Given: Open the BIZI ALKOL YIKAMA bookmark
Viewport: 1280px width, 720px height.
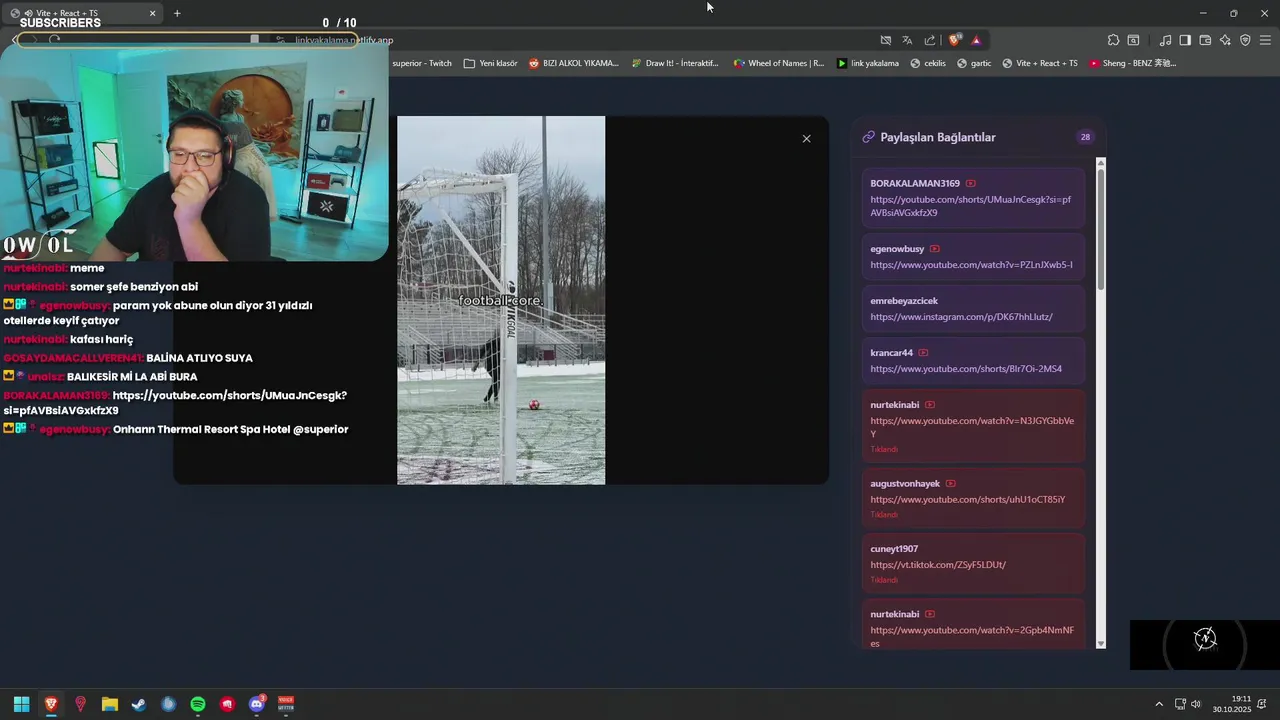Looking at the screenshot, I should 574,63.
